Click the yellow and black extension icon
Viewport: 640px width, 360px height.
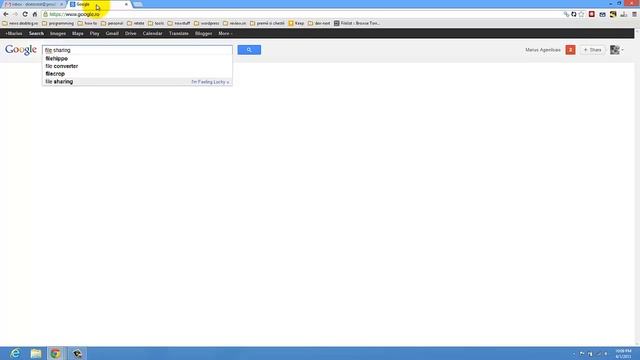(x=613, y=14)
